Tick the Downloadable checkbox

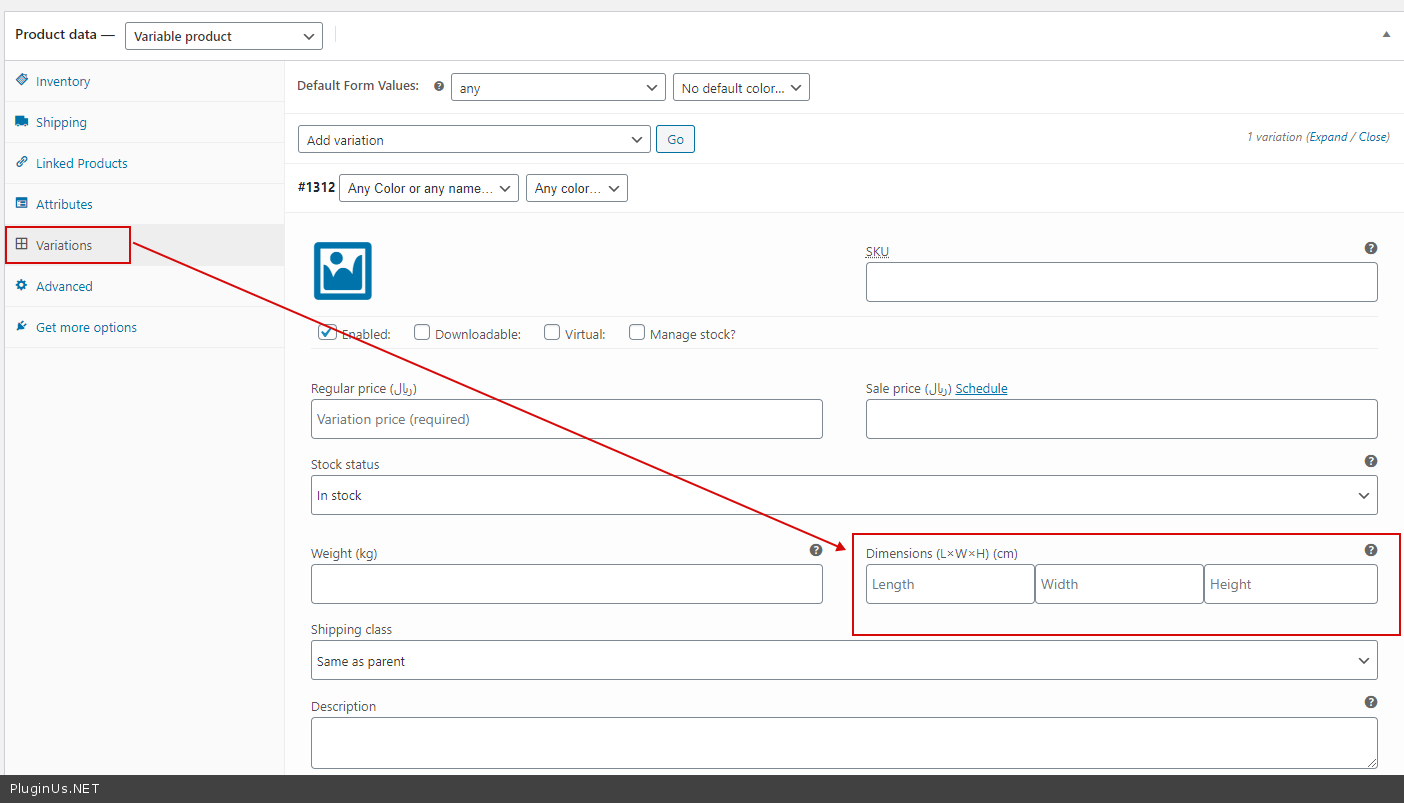click(422, 333)
